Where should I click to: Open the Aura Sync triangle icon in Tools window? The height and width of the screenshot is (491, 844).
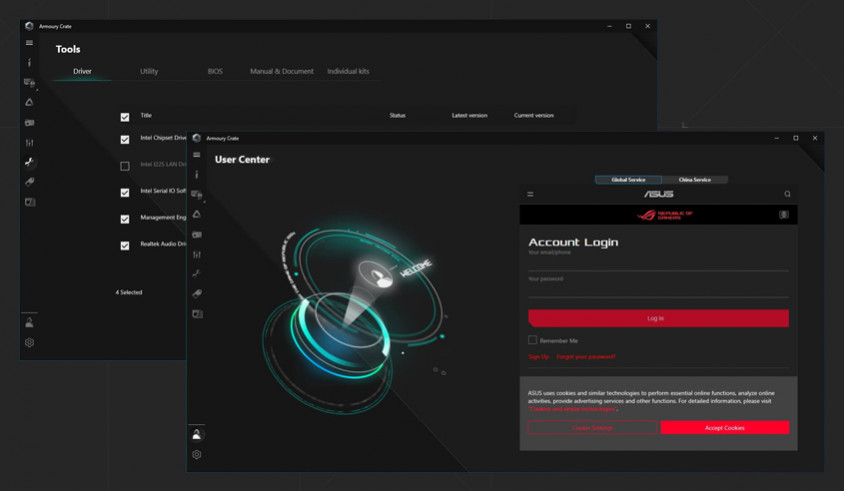29,102
